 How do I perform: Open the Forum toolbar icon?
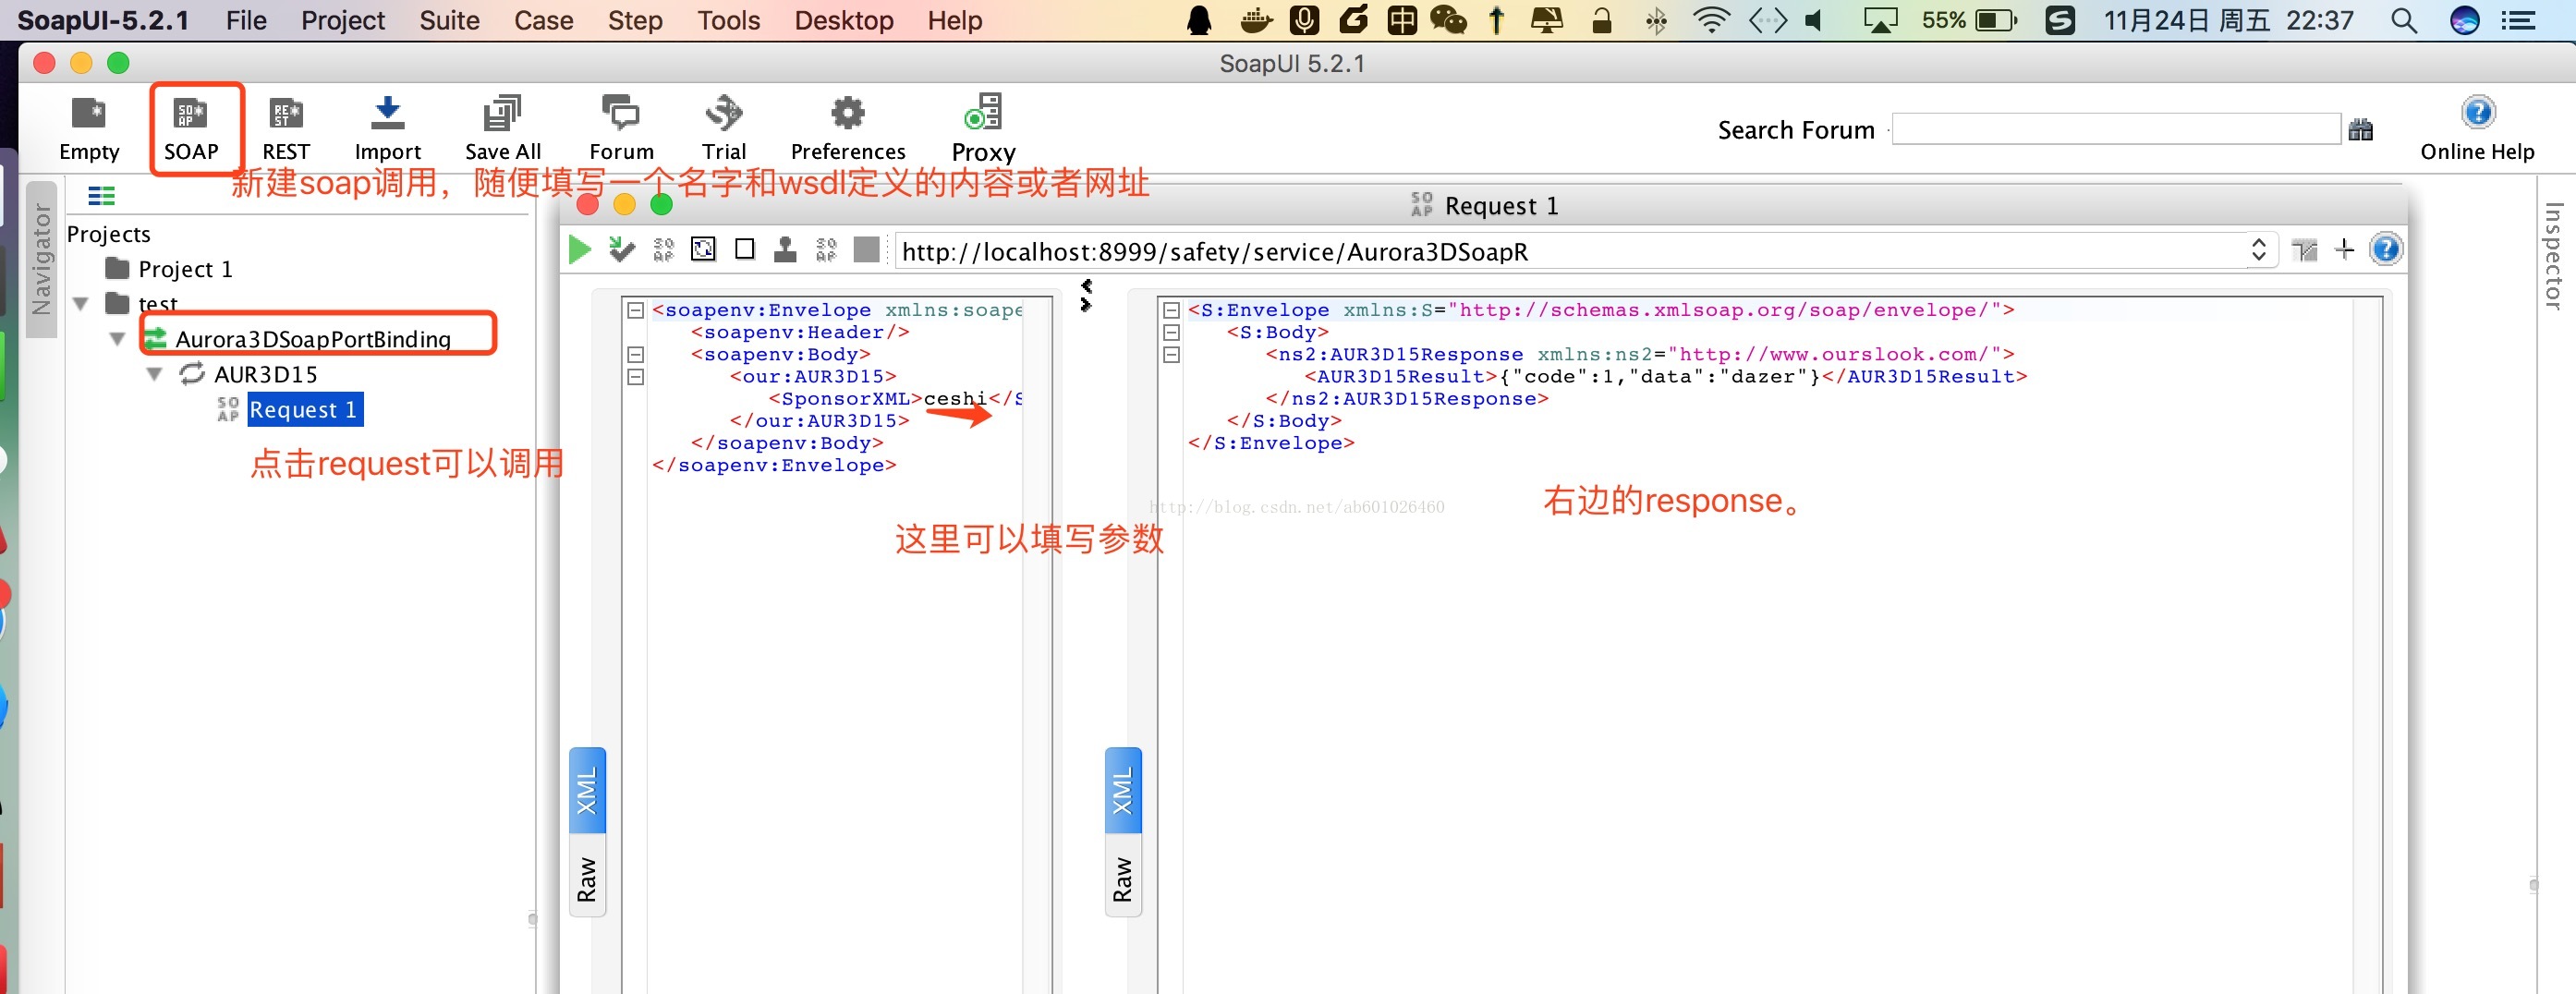(x=621, y=128)
